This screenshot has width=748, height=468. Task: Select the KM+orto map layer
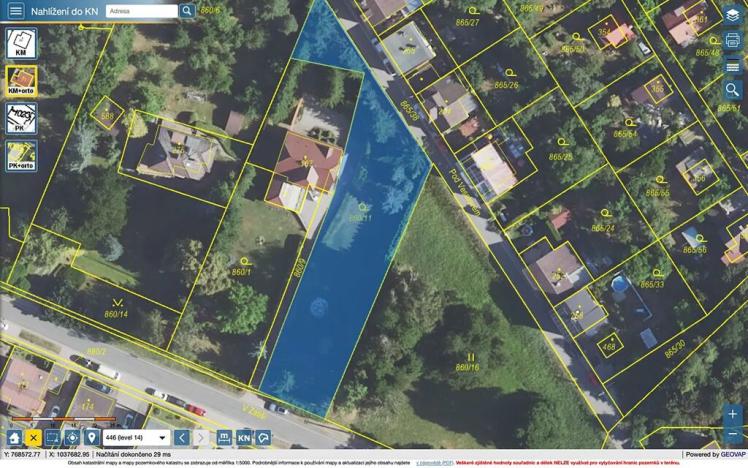pos(21,81)
